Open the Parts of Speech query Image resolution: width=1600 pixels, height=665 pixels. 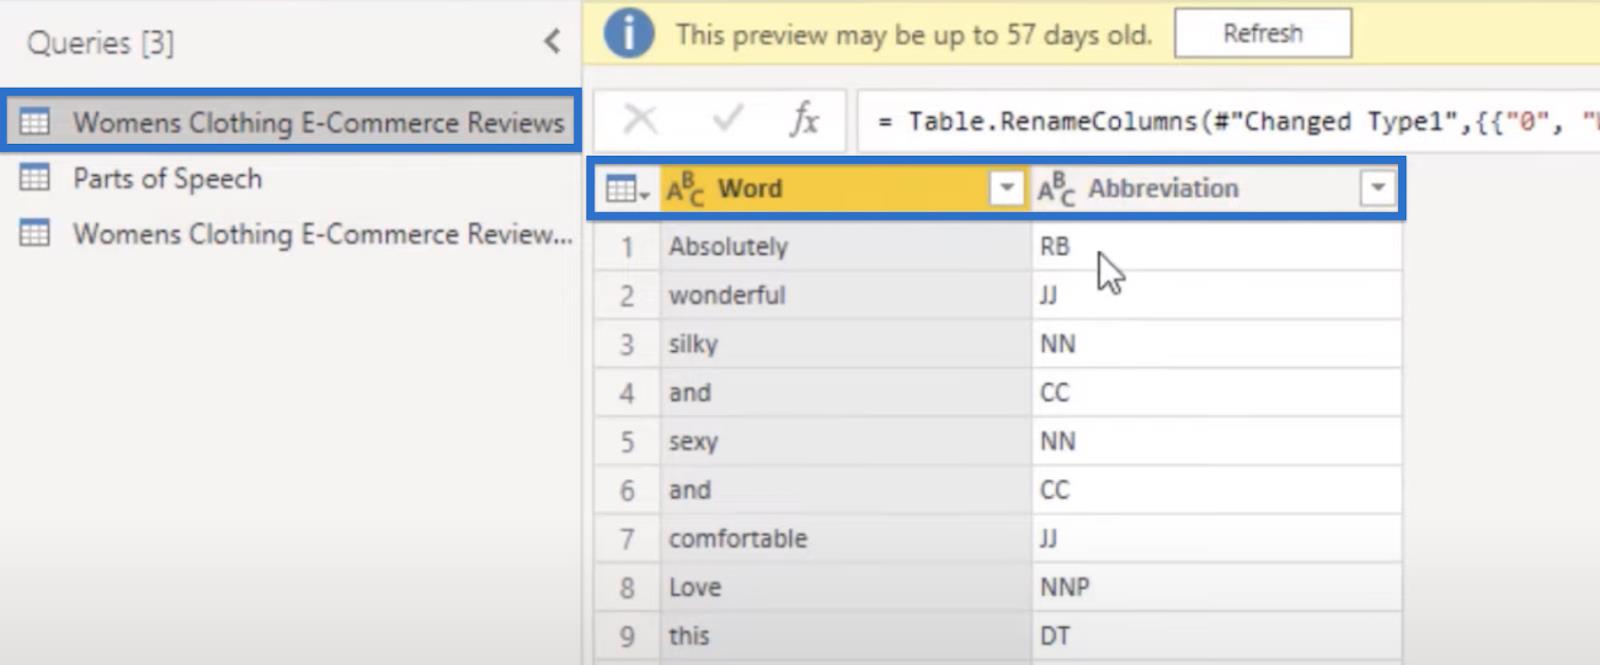(x=167, y=179)
